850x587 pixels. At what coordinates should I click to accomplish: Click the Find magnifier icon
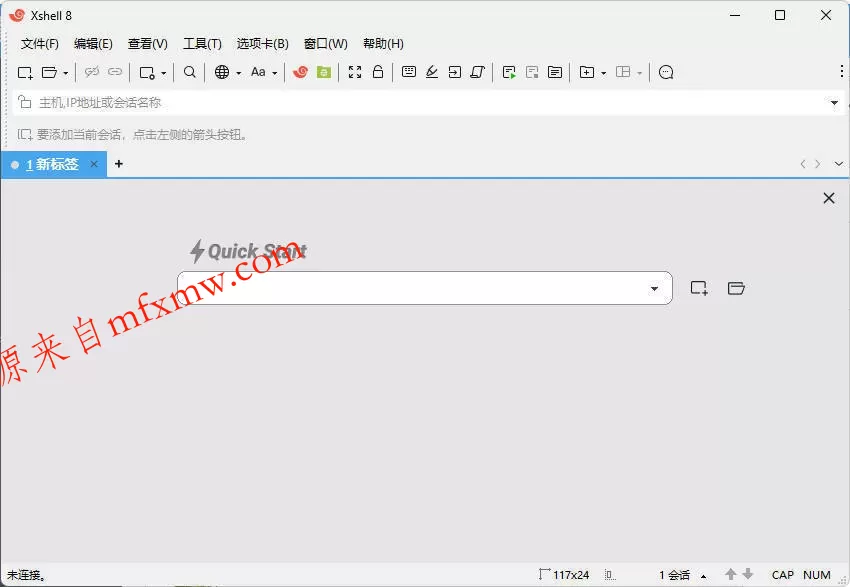pos(189,72)
